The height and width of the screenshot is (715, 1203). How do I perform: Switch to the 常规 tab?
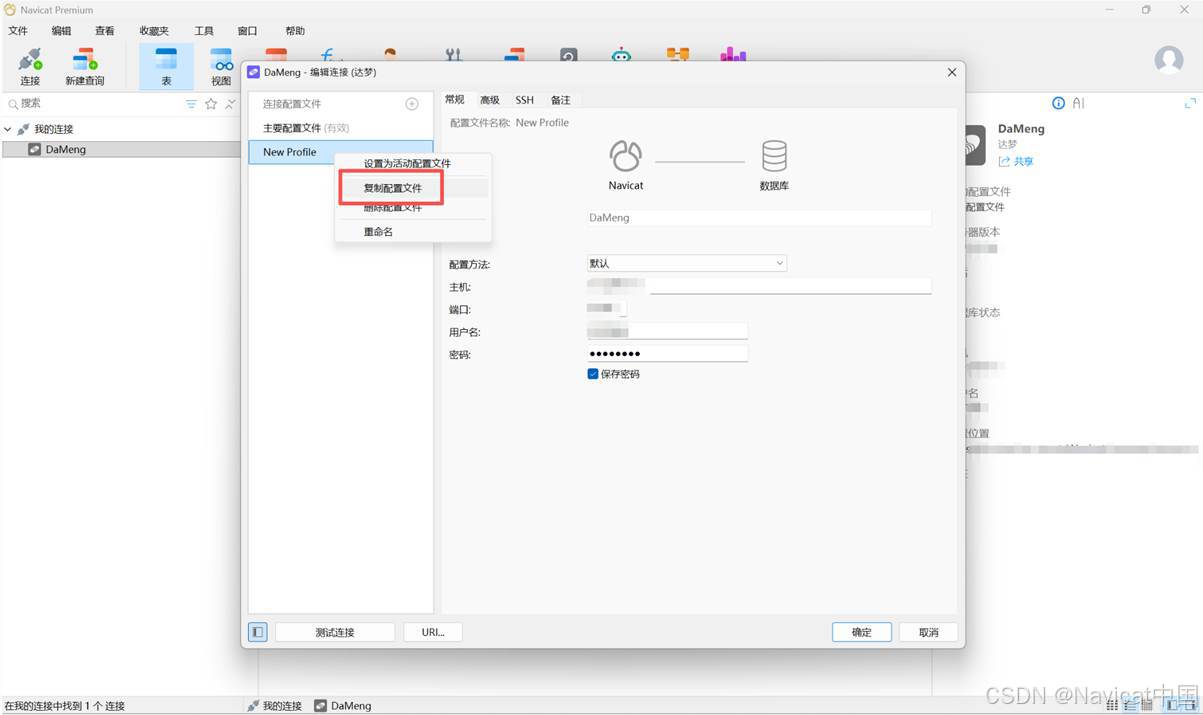click(455, 100)
